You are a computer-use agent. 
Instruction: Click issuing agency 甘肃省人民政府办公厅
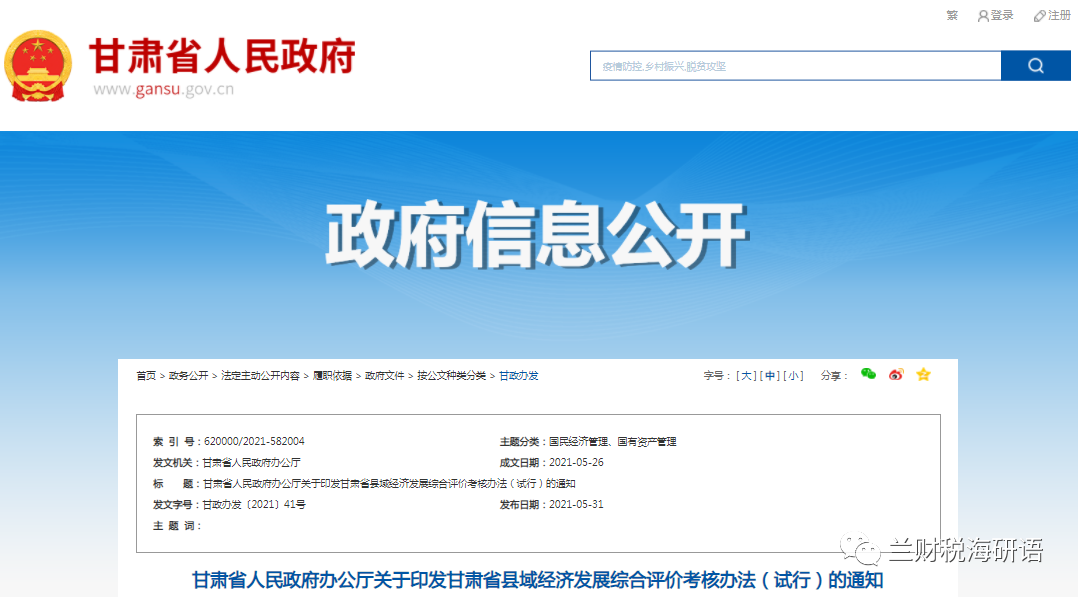(x=251, y=463)
